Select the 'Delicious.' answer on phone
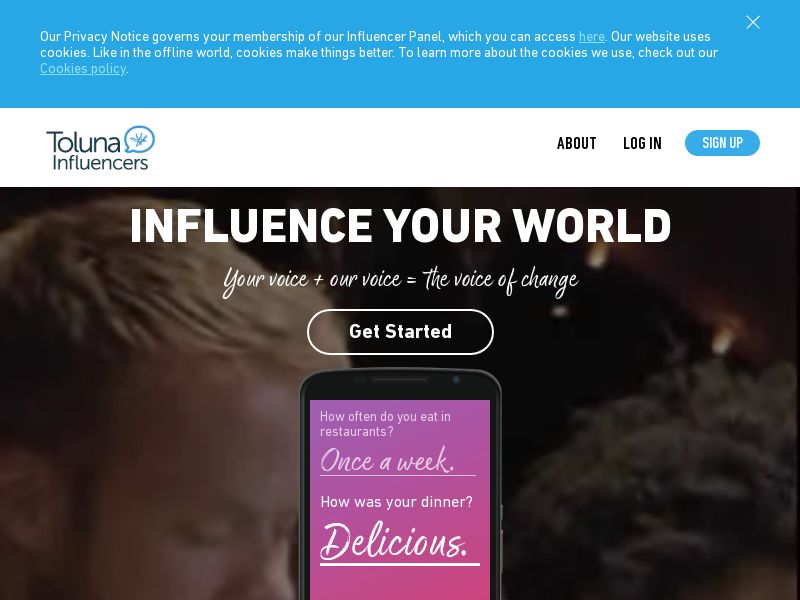The image size is (800, 600). 393,541
